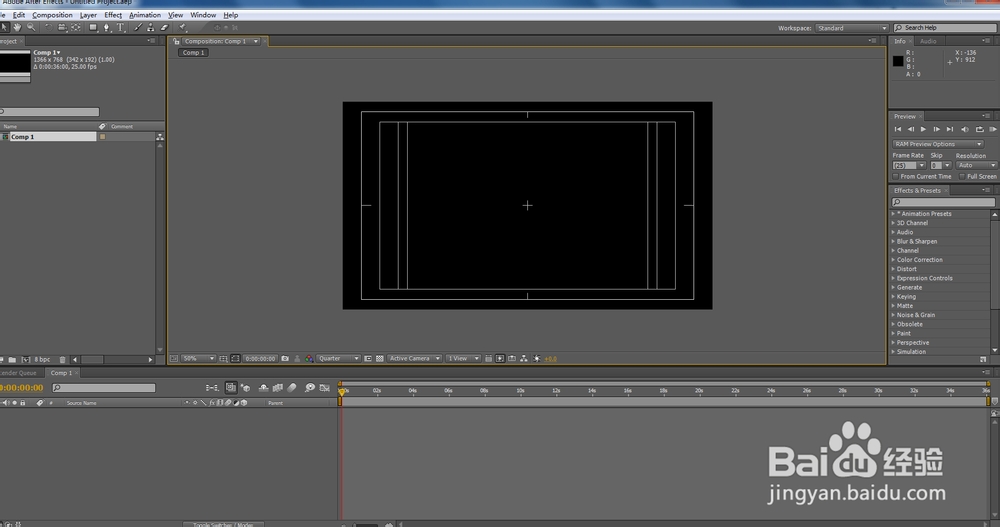Screen dimensions: 1000x527
Task: Open brainstorm from timeline
Action: 310,388
